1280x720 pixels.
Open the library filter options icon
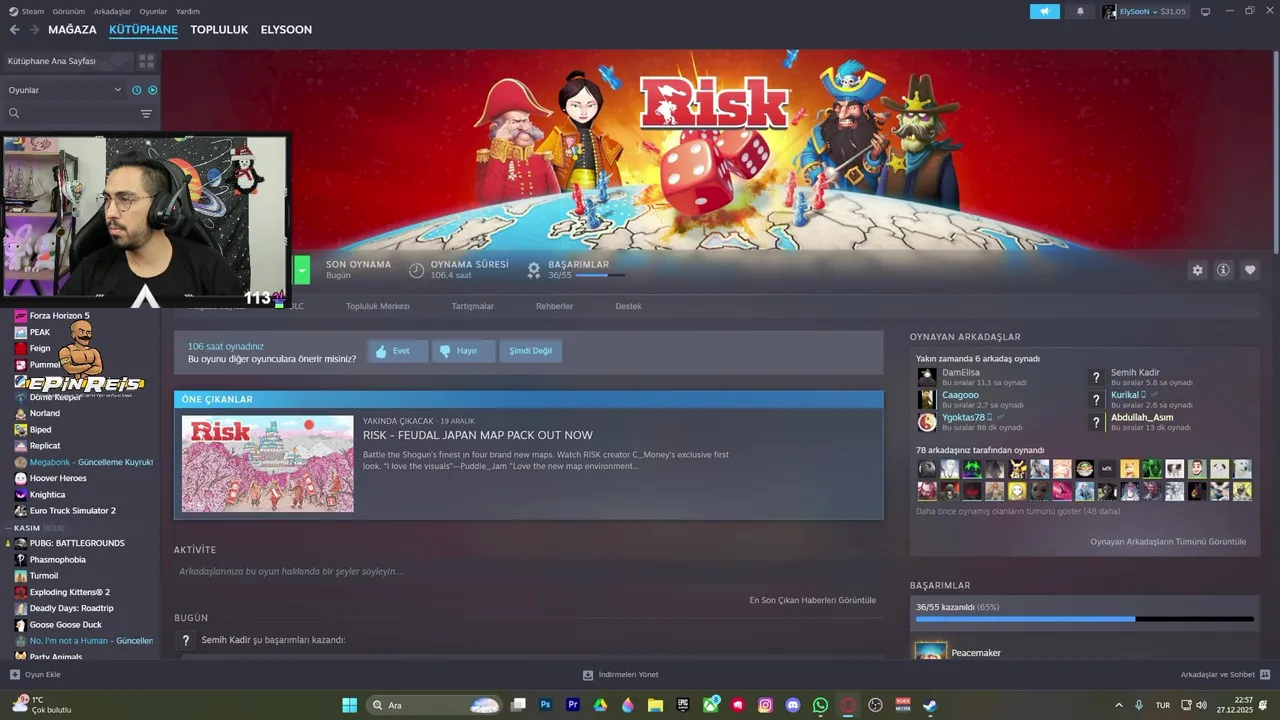click(x=146, y=113)
